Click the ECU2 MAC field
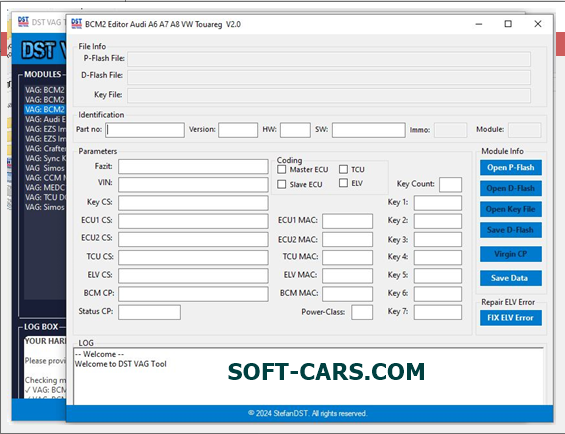This screenshot has height=434, width=565. pos(347,239)
